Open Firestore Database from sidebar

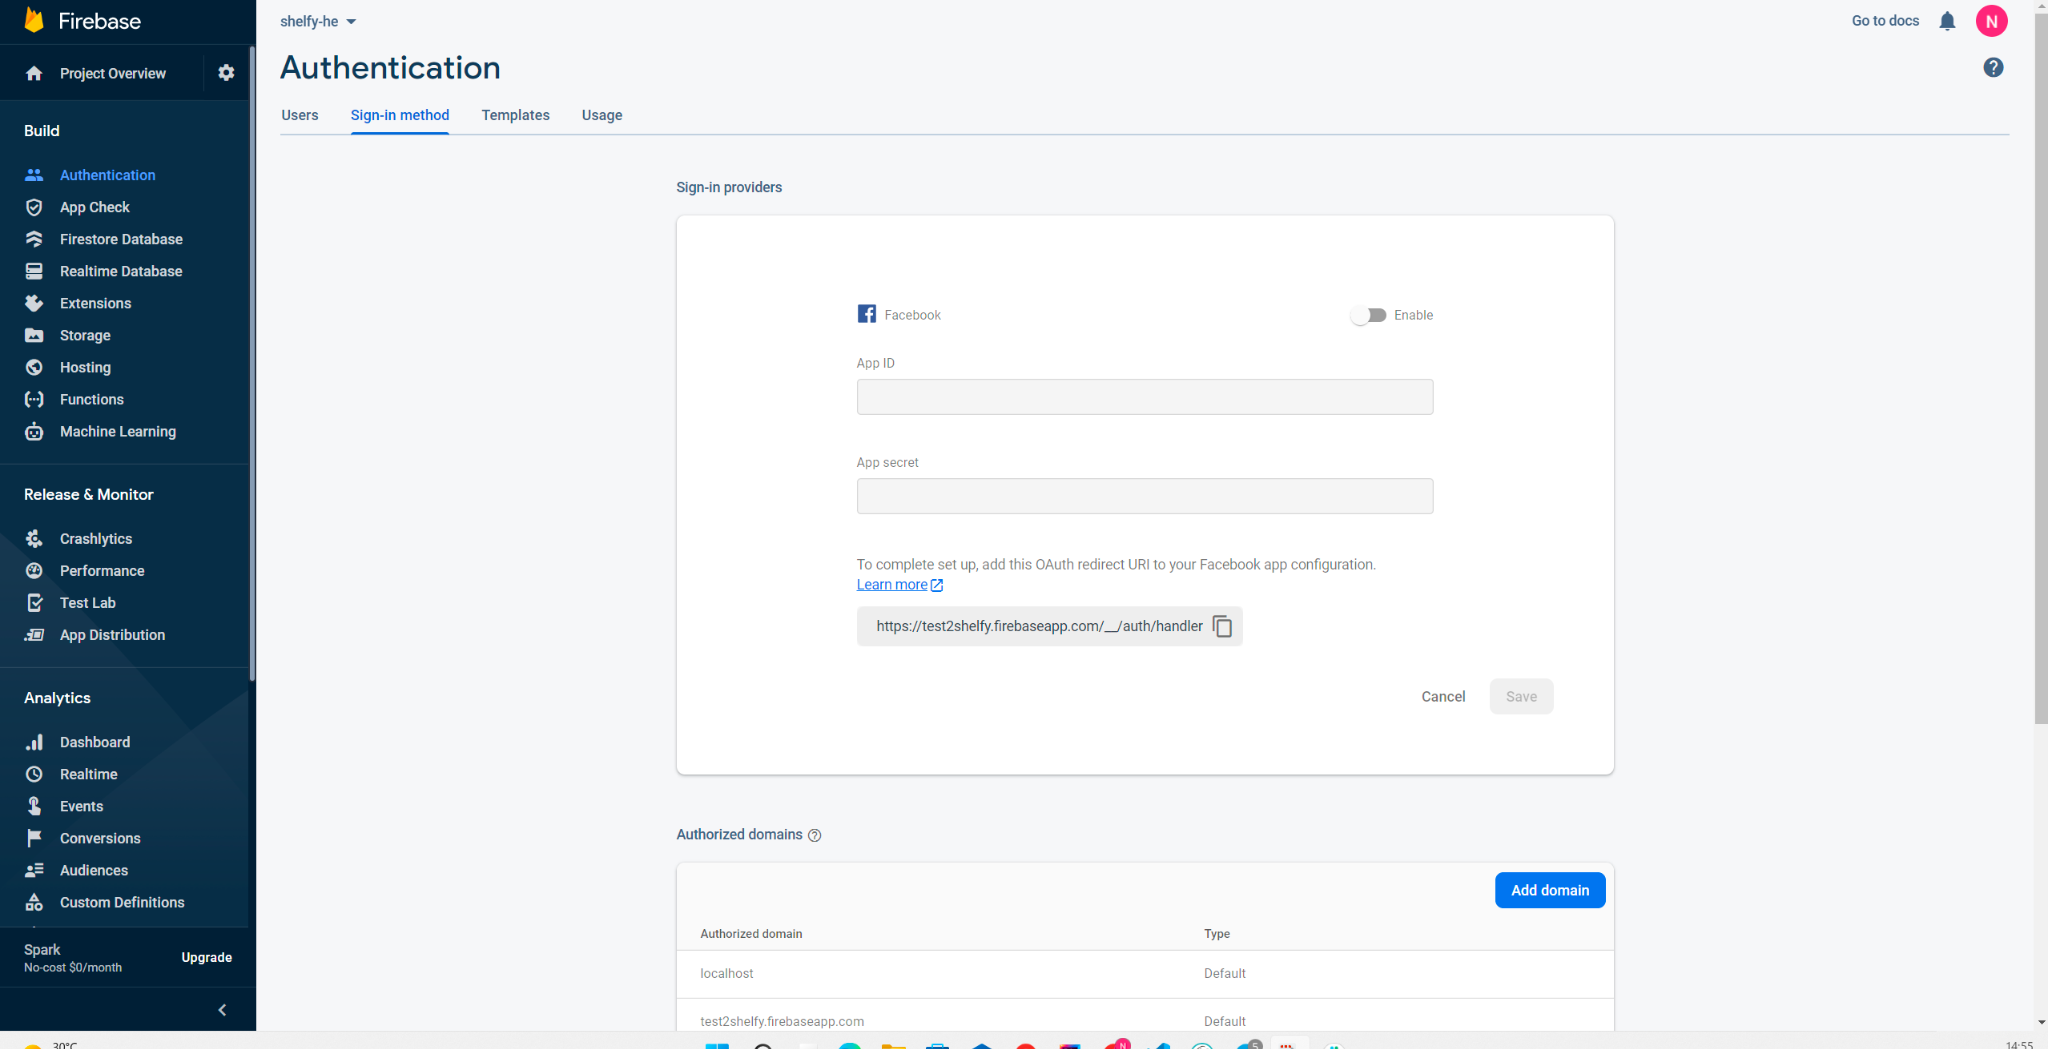point(121,239)
